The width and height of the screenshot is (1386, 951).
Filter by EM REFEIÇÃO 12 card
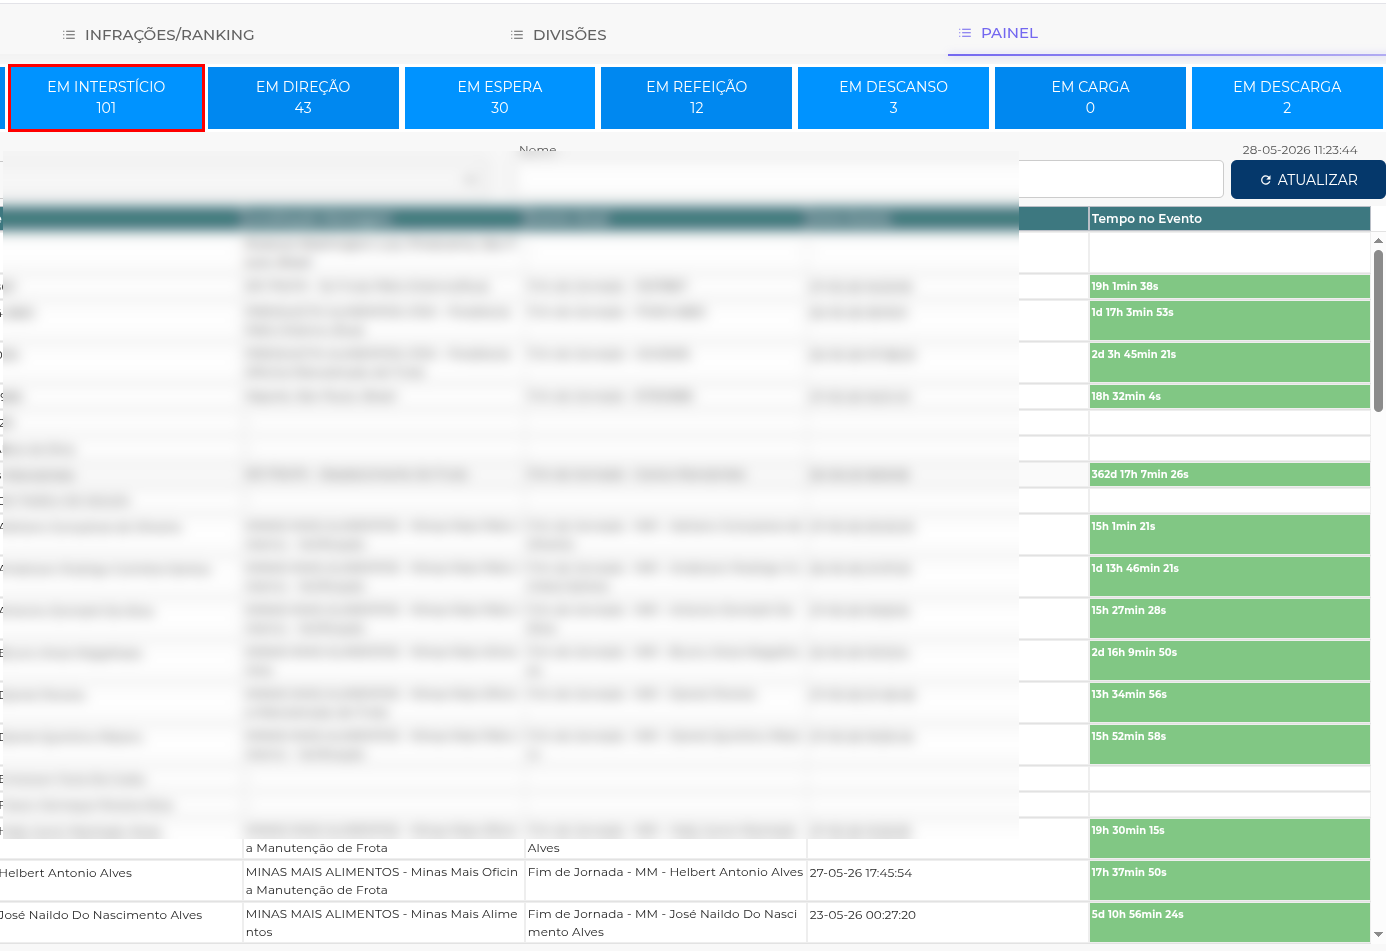pos(697,98)
